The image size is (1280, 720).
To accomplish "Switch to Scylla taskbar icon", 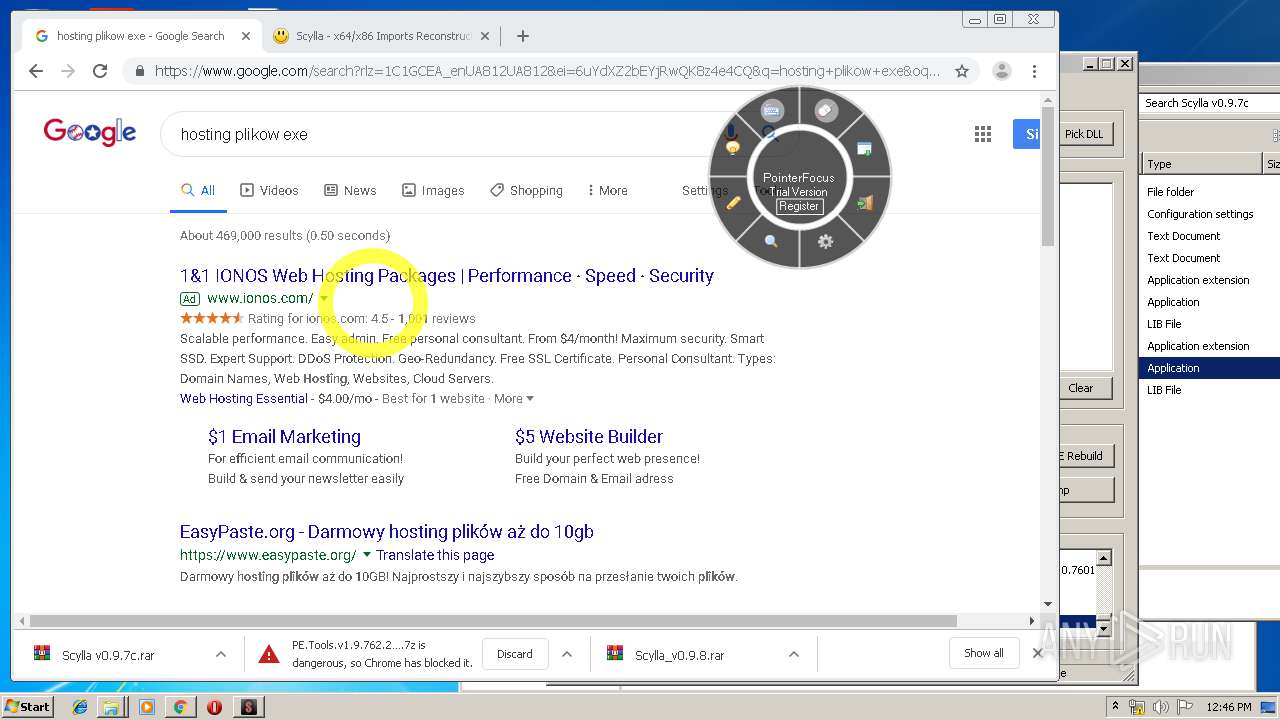I will [248, 707].
